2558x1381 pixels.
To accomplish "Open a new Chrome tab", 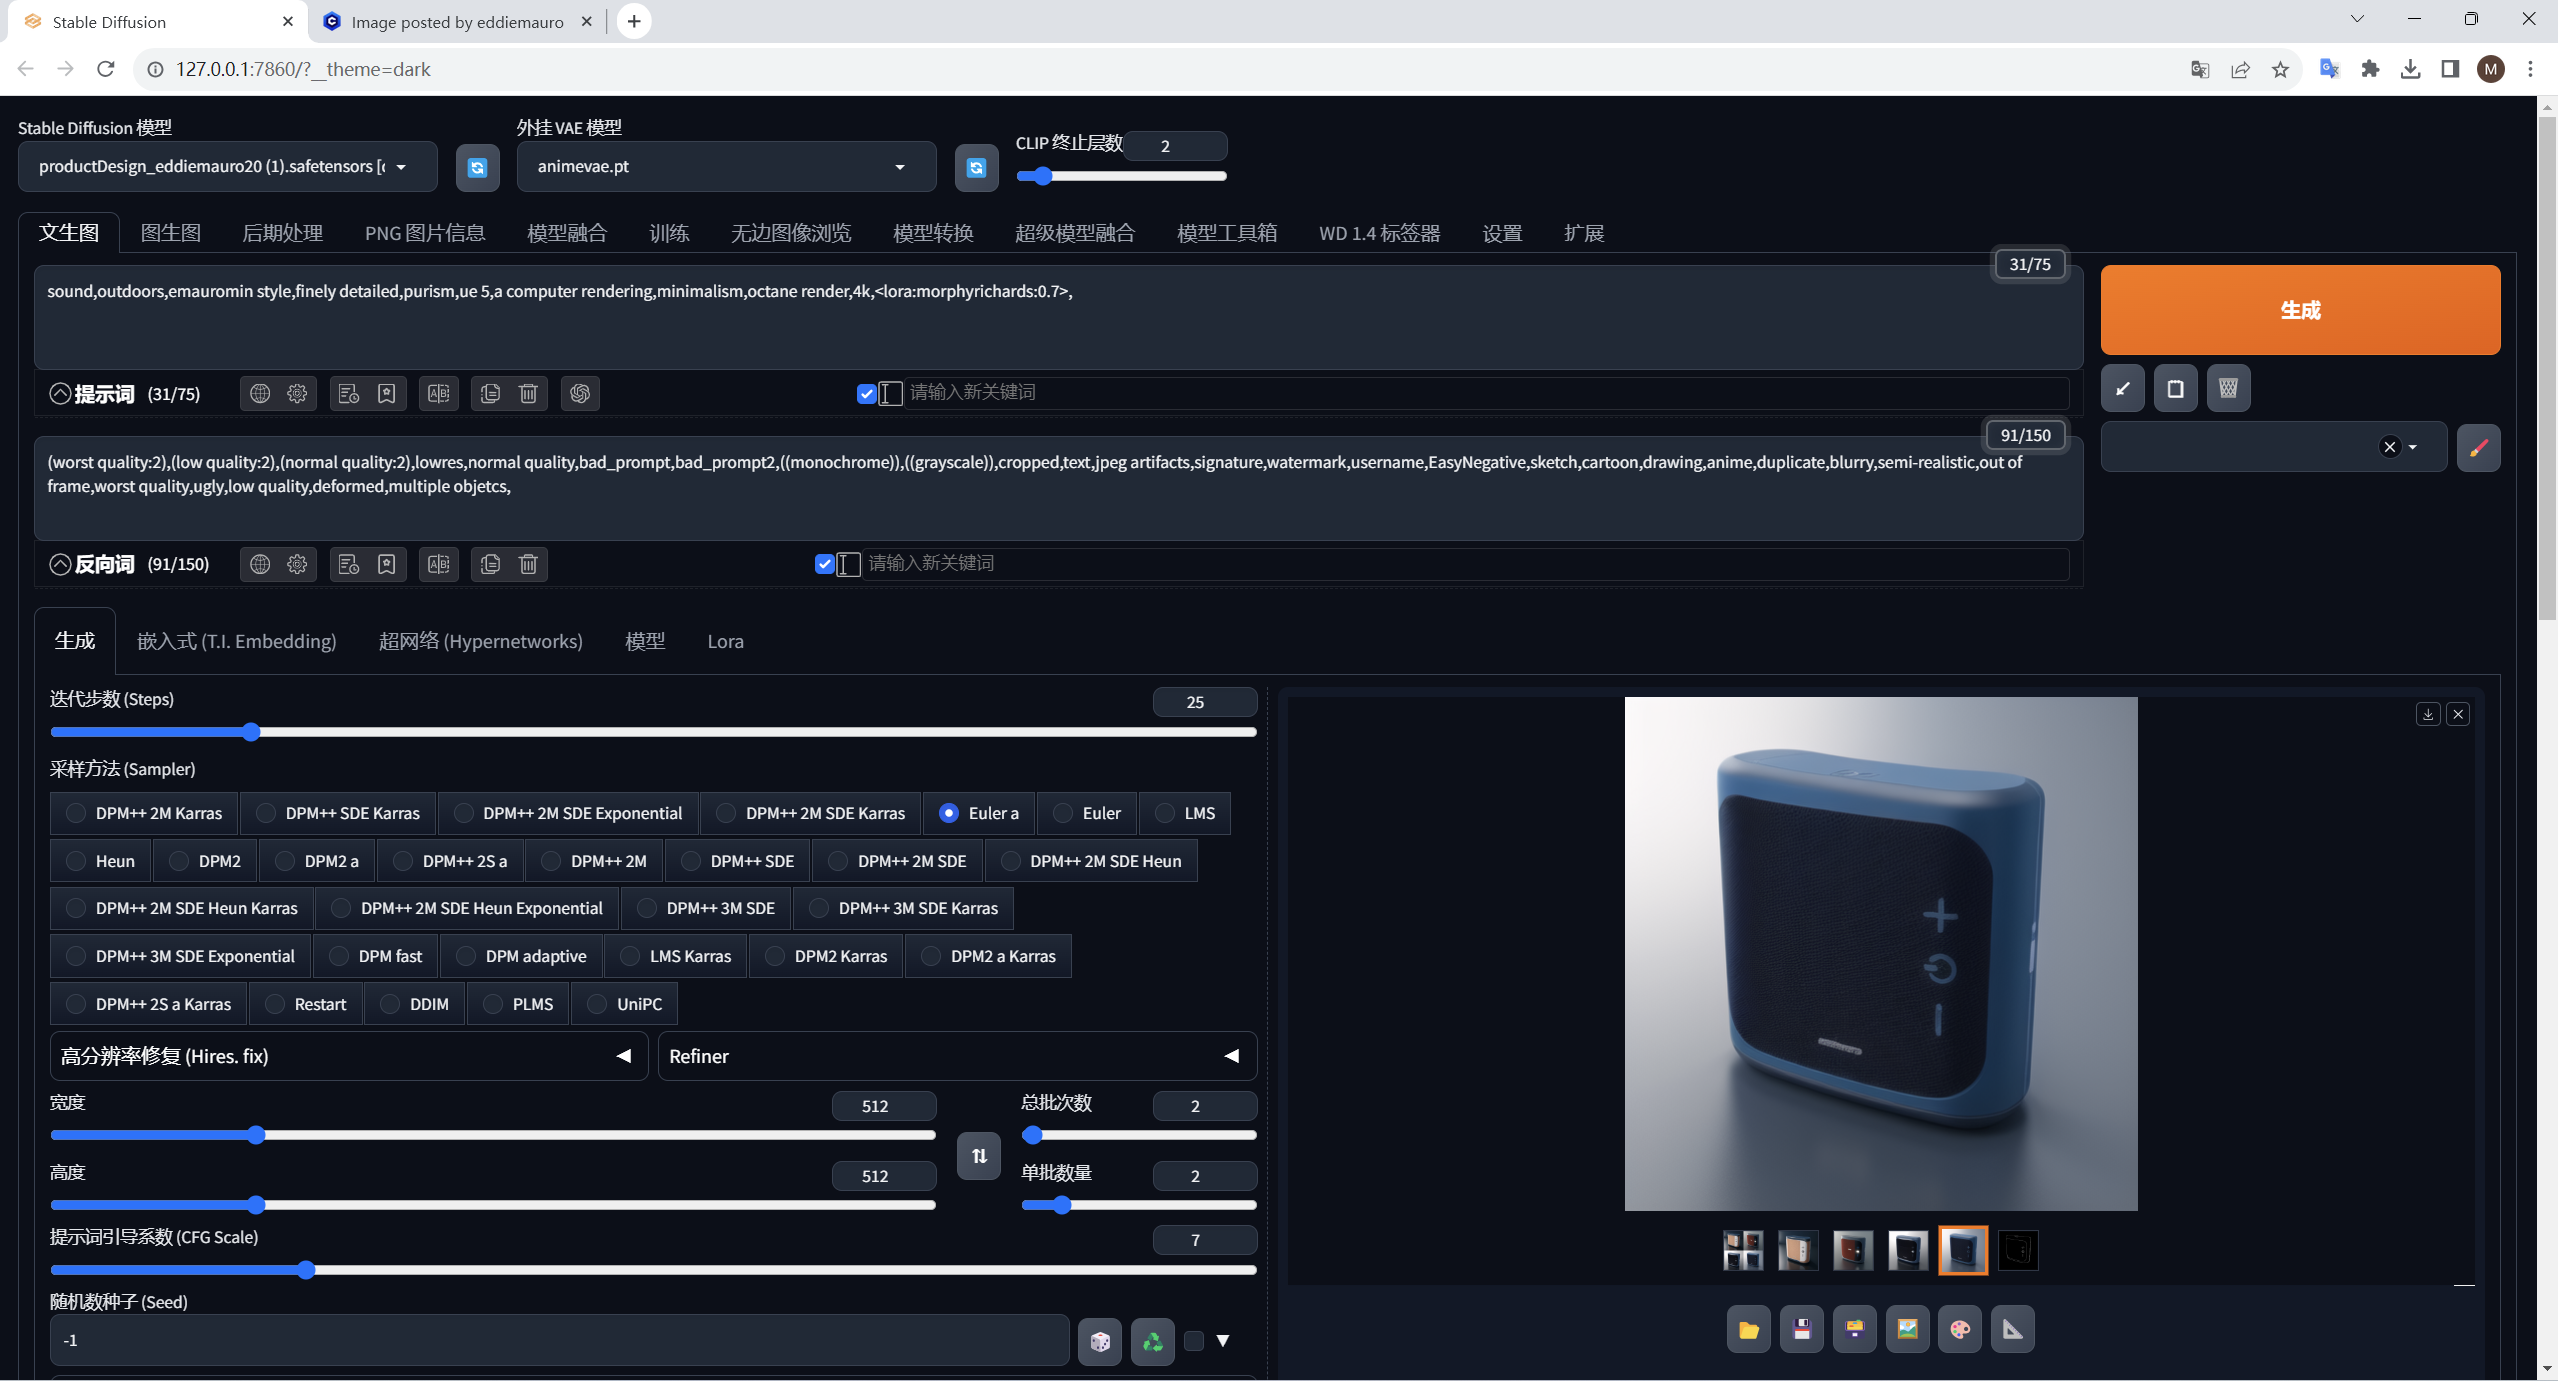I will click(x=634, y=21).
